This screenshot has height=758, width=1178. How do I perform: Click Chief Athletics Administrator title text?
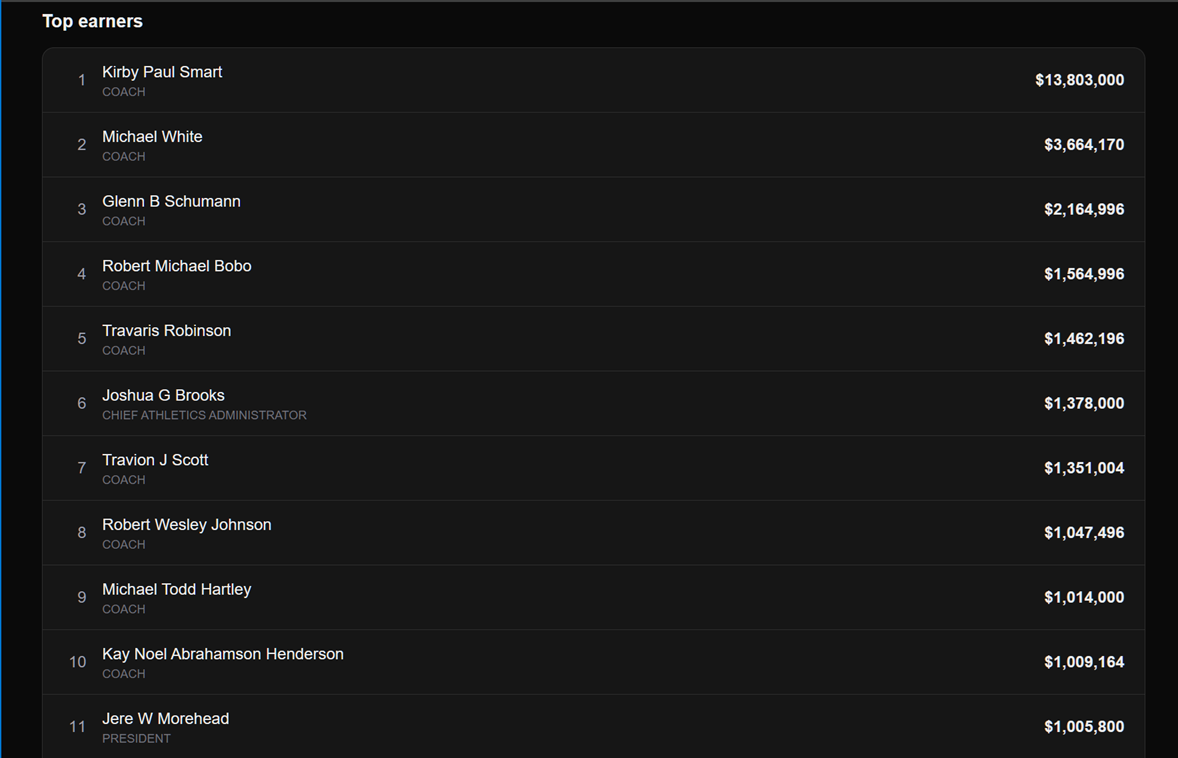[x=204, y=415]
